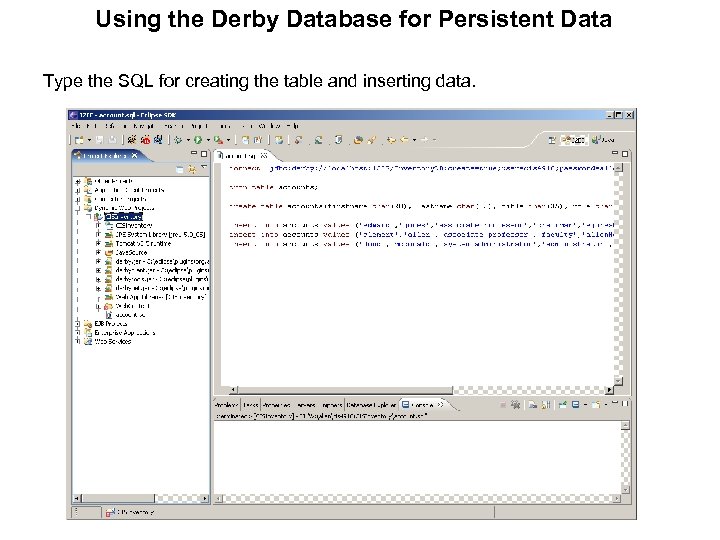
Task: Open the Help menu
Action: 292,126
